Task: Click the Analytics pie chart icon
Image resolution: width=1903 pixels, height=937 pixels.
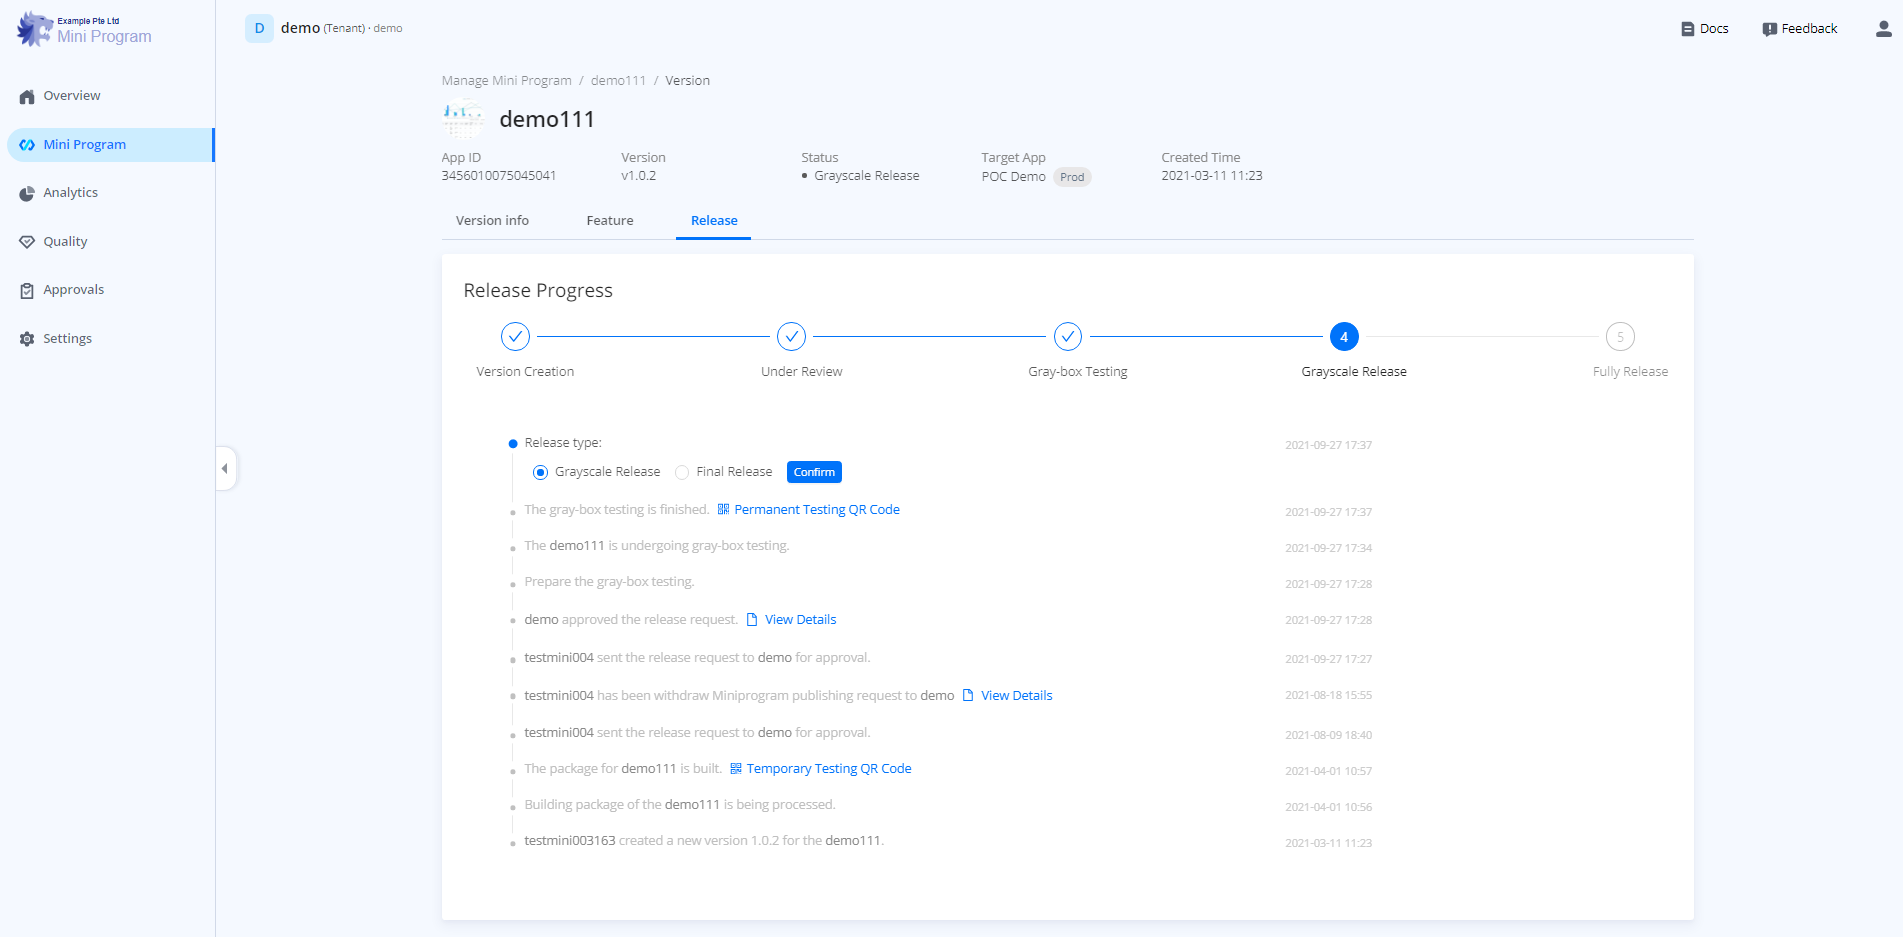Action: pos(27,194)
